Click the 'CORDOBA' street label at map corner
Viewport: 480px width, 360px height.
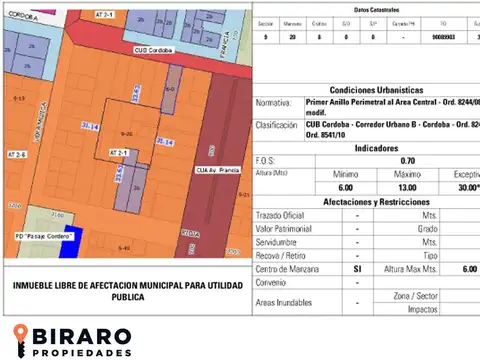(x=23, y=16)
